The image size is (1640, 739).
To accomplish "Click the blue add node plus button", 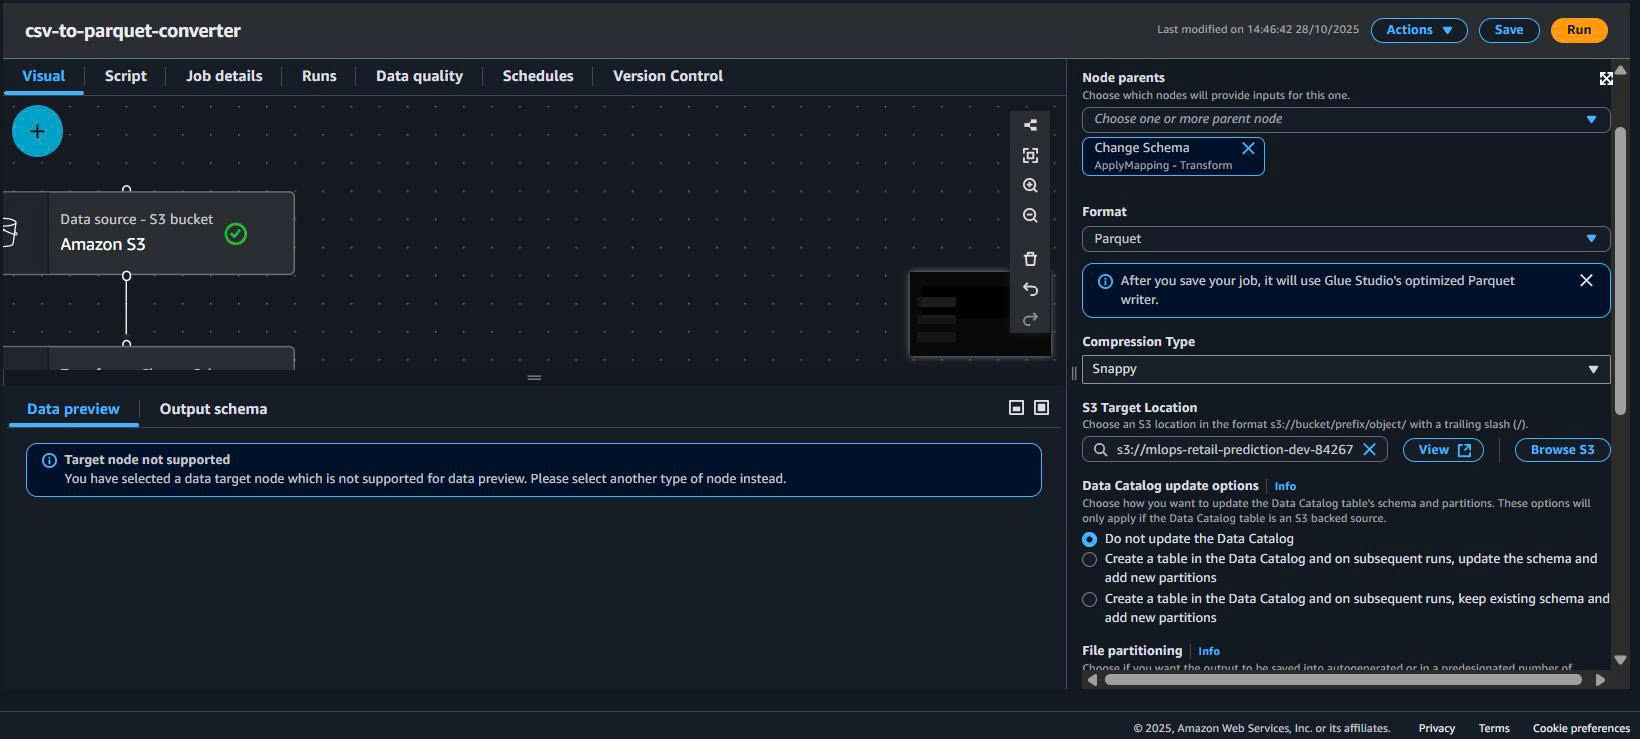I will tap(37, 131).
